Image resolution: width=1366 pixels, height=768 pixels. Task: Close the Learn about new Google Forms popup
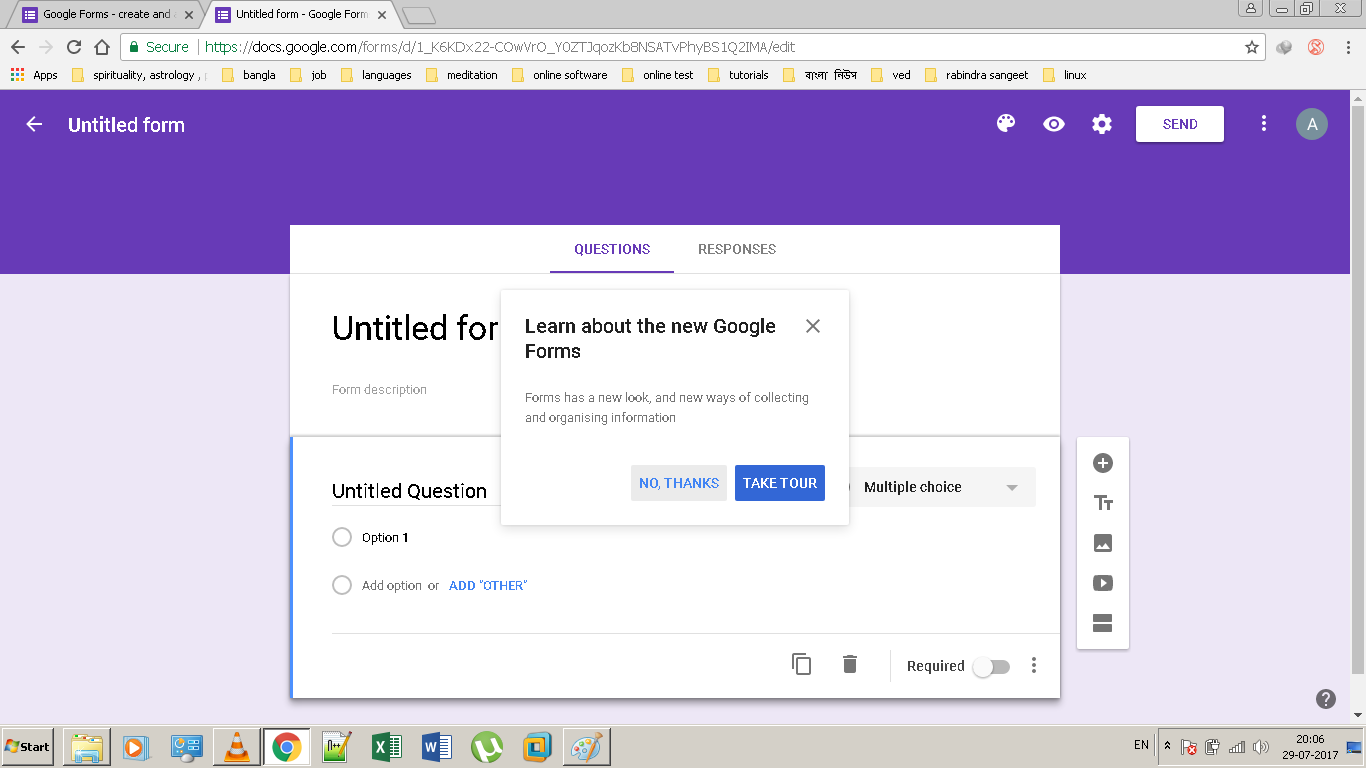[x=813, y=326]
